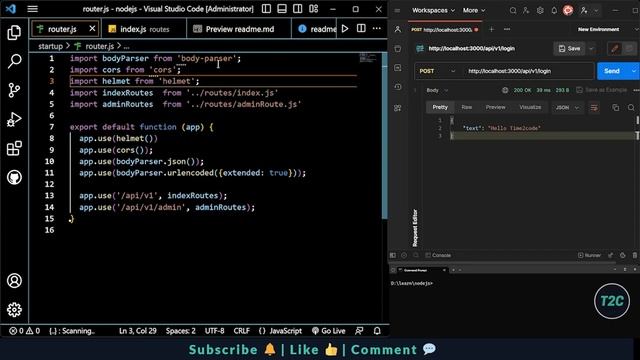Change the CRLF end-of-line sequence

pos(241,331)
